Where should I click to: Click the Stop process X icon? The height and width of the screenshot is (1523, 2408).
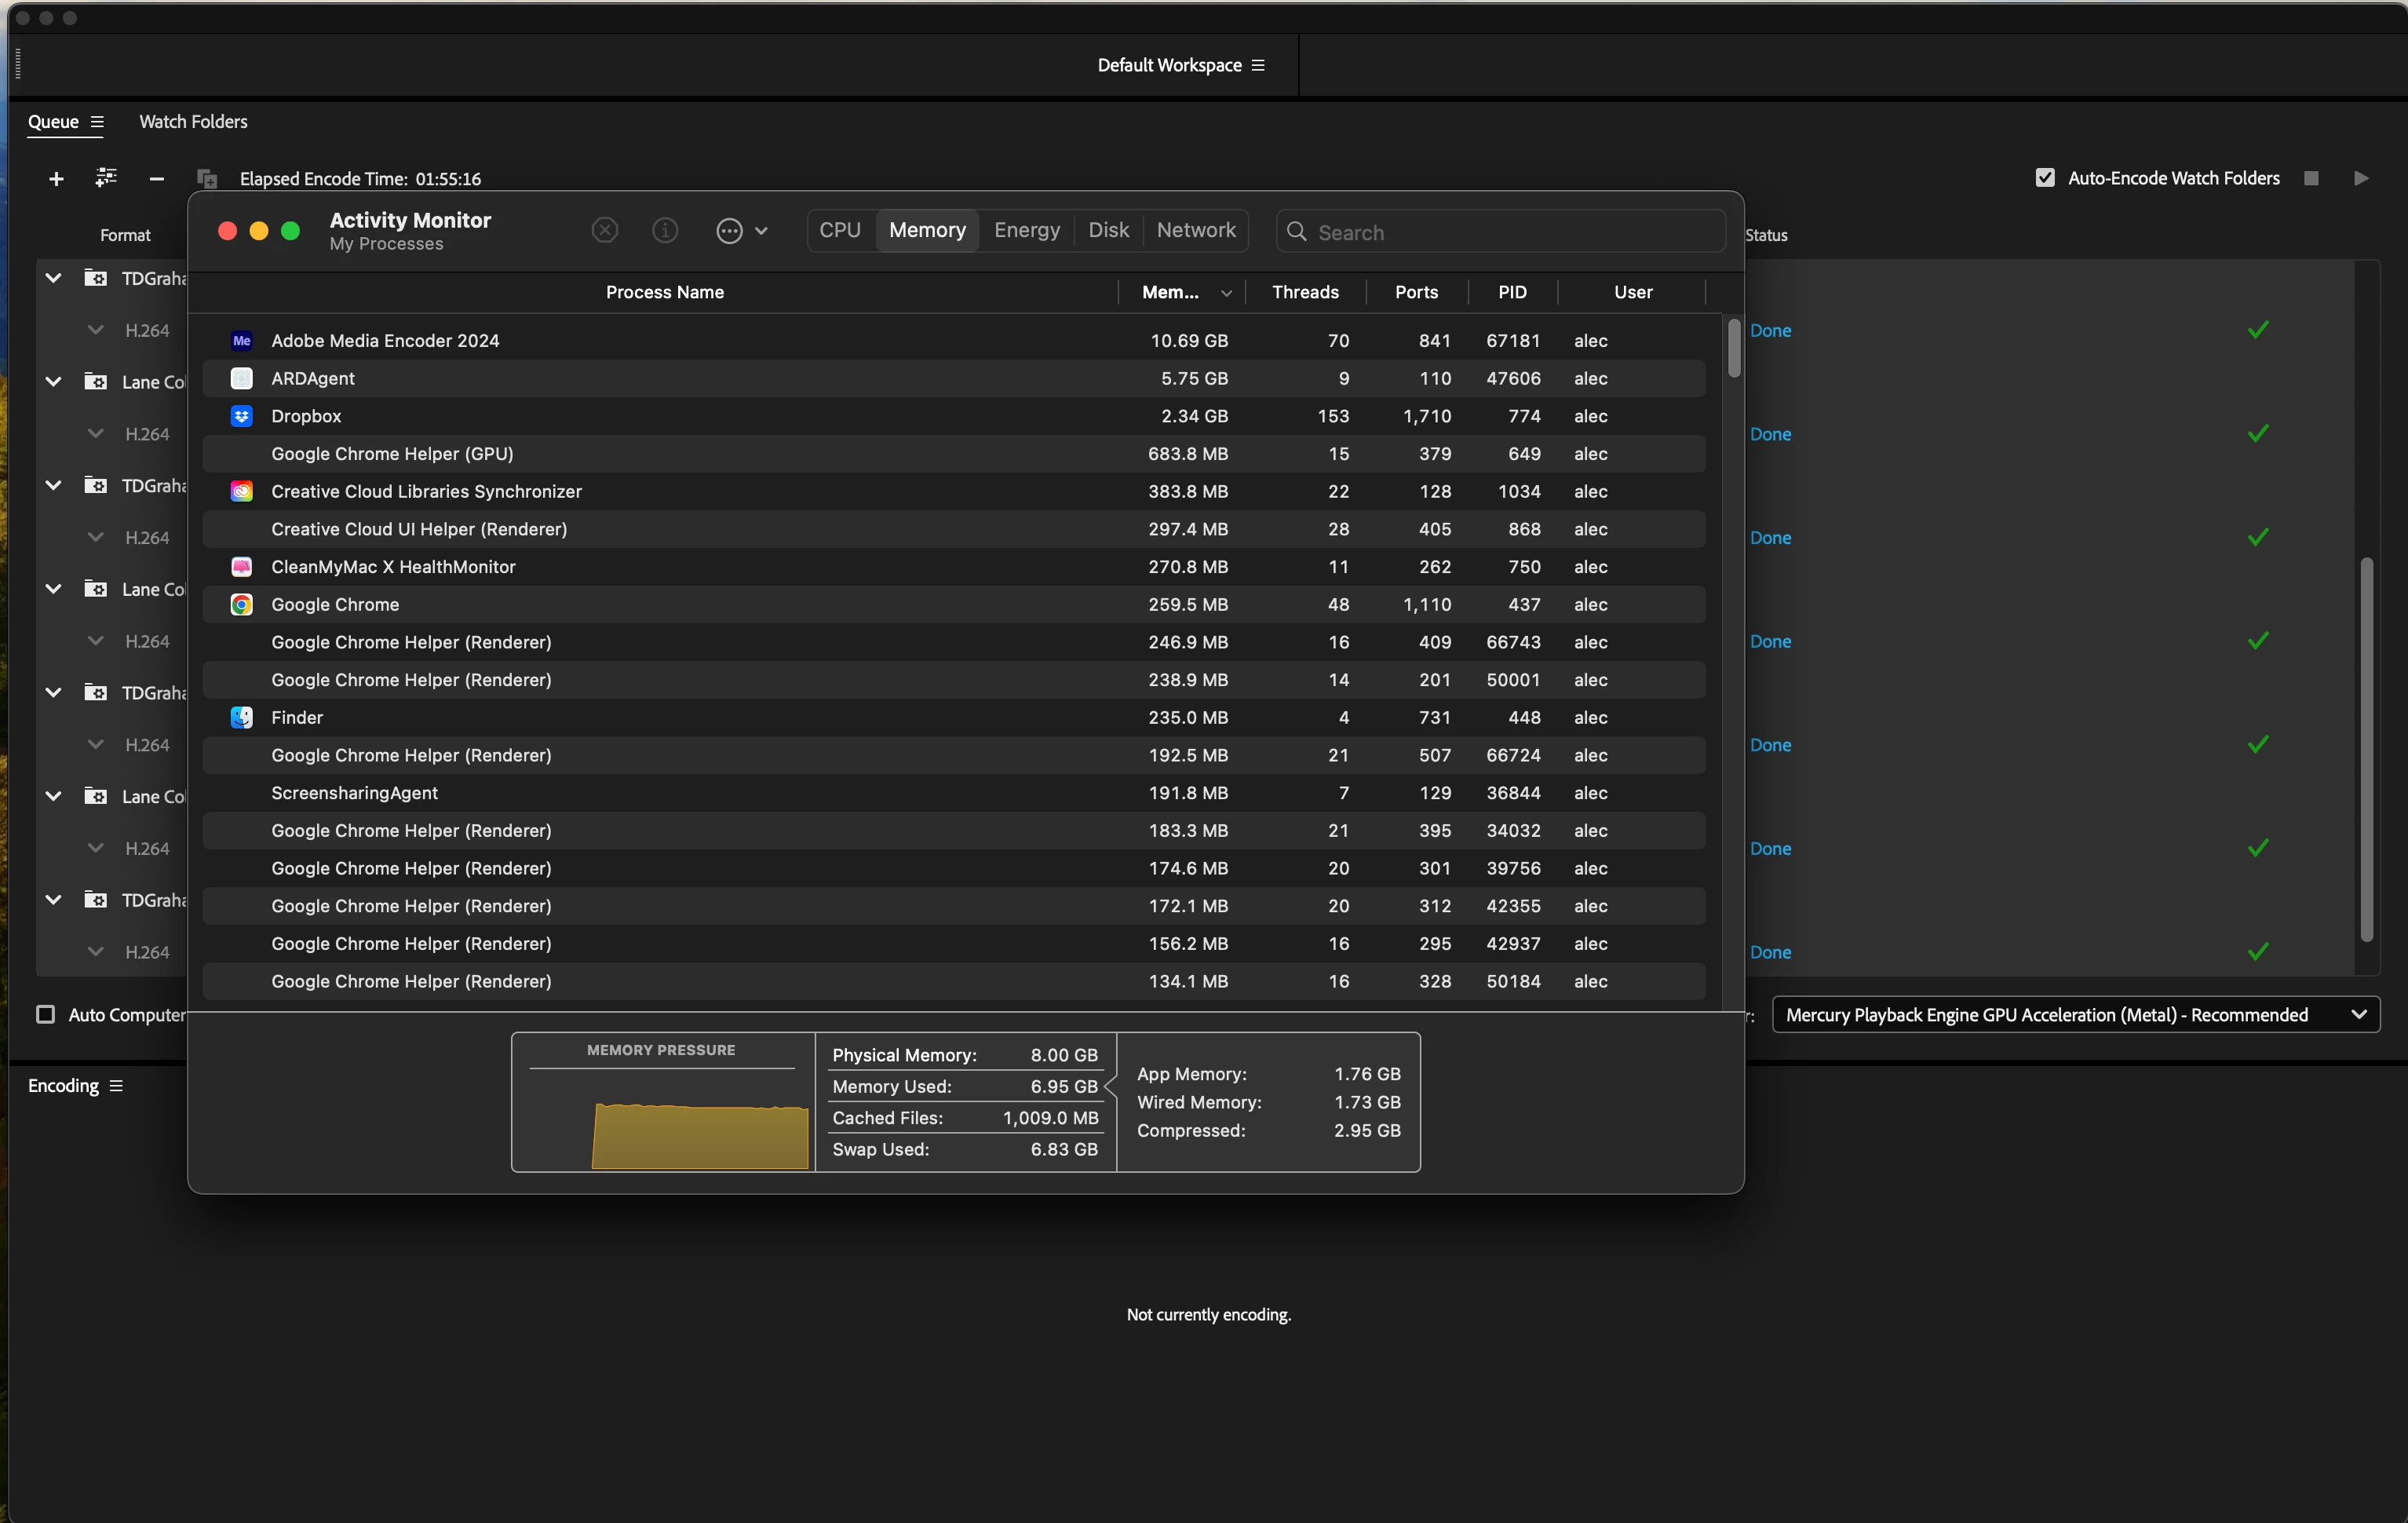604,231
